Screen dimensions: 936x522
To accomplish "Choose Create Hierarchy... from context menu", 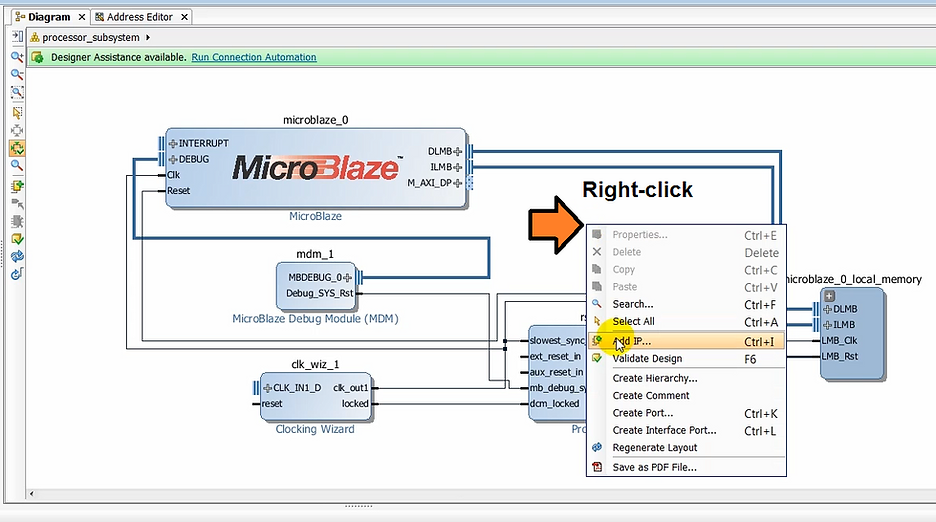I will pos(655,378).
